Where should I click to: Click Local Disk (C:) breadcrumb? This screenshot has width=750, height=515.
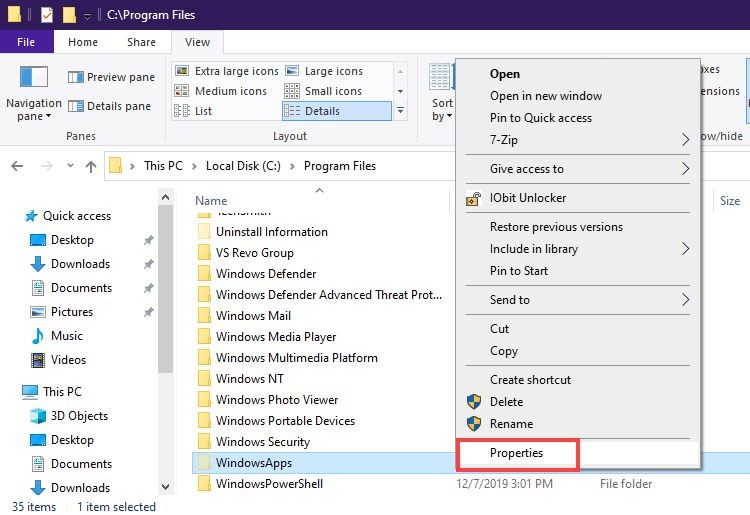(x=243, y=166)
